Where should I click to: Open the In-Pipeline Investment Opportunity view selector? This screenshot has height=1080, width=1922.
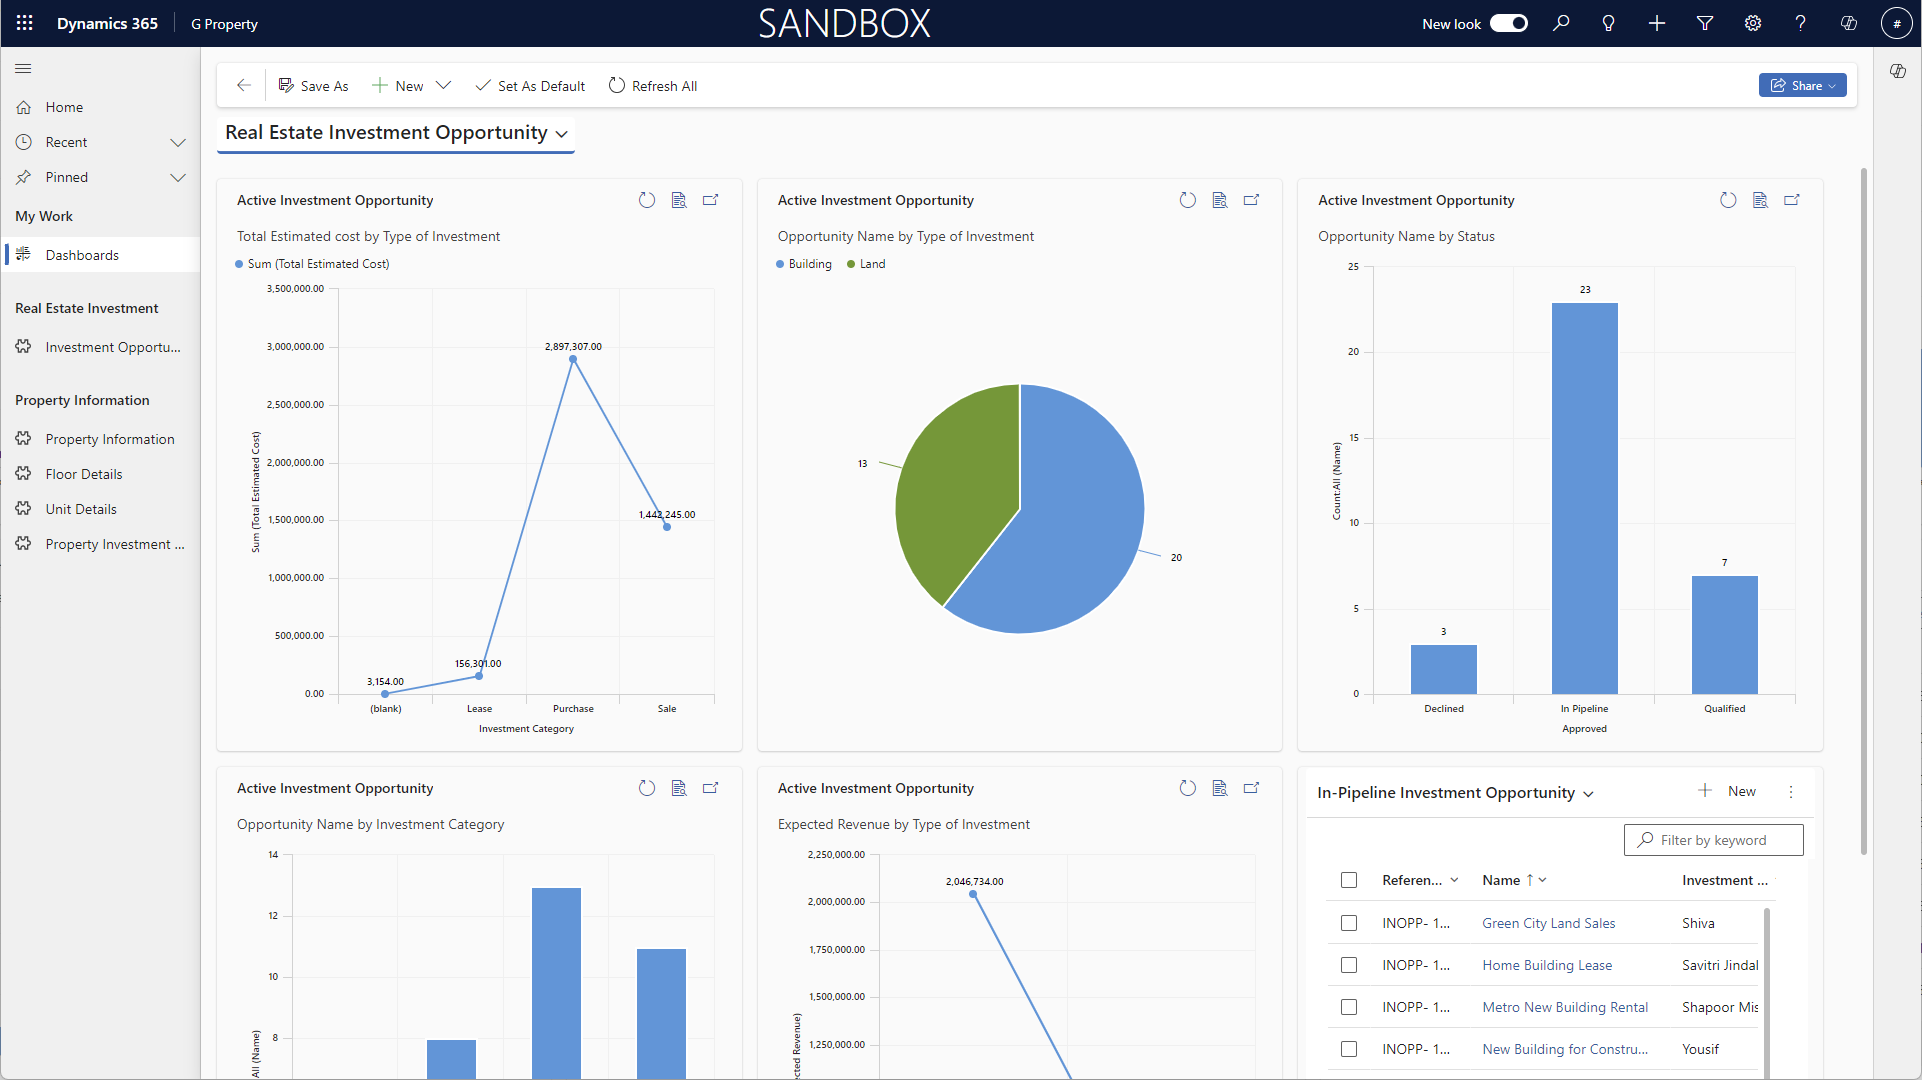point(1588,794)
